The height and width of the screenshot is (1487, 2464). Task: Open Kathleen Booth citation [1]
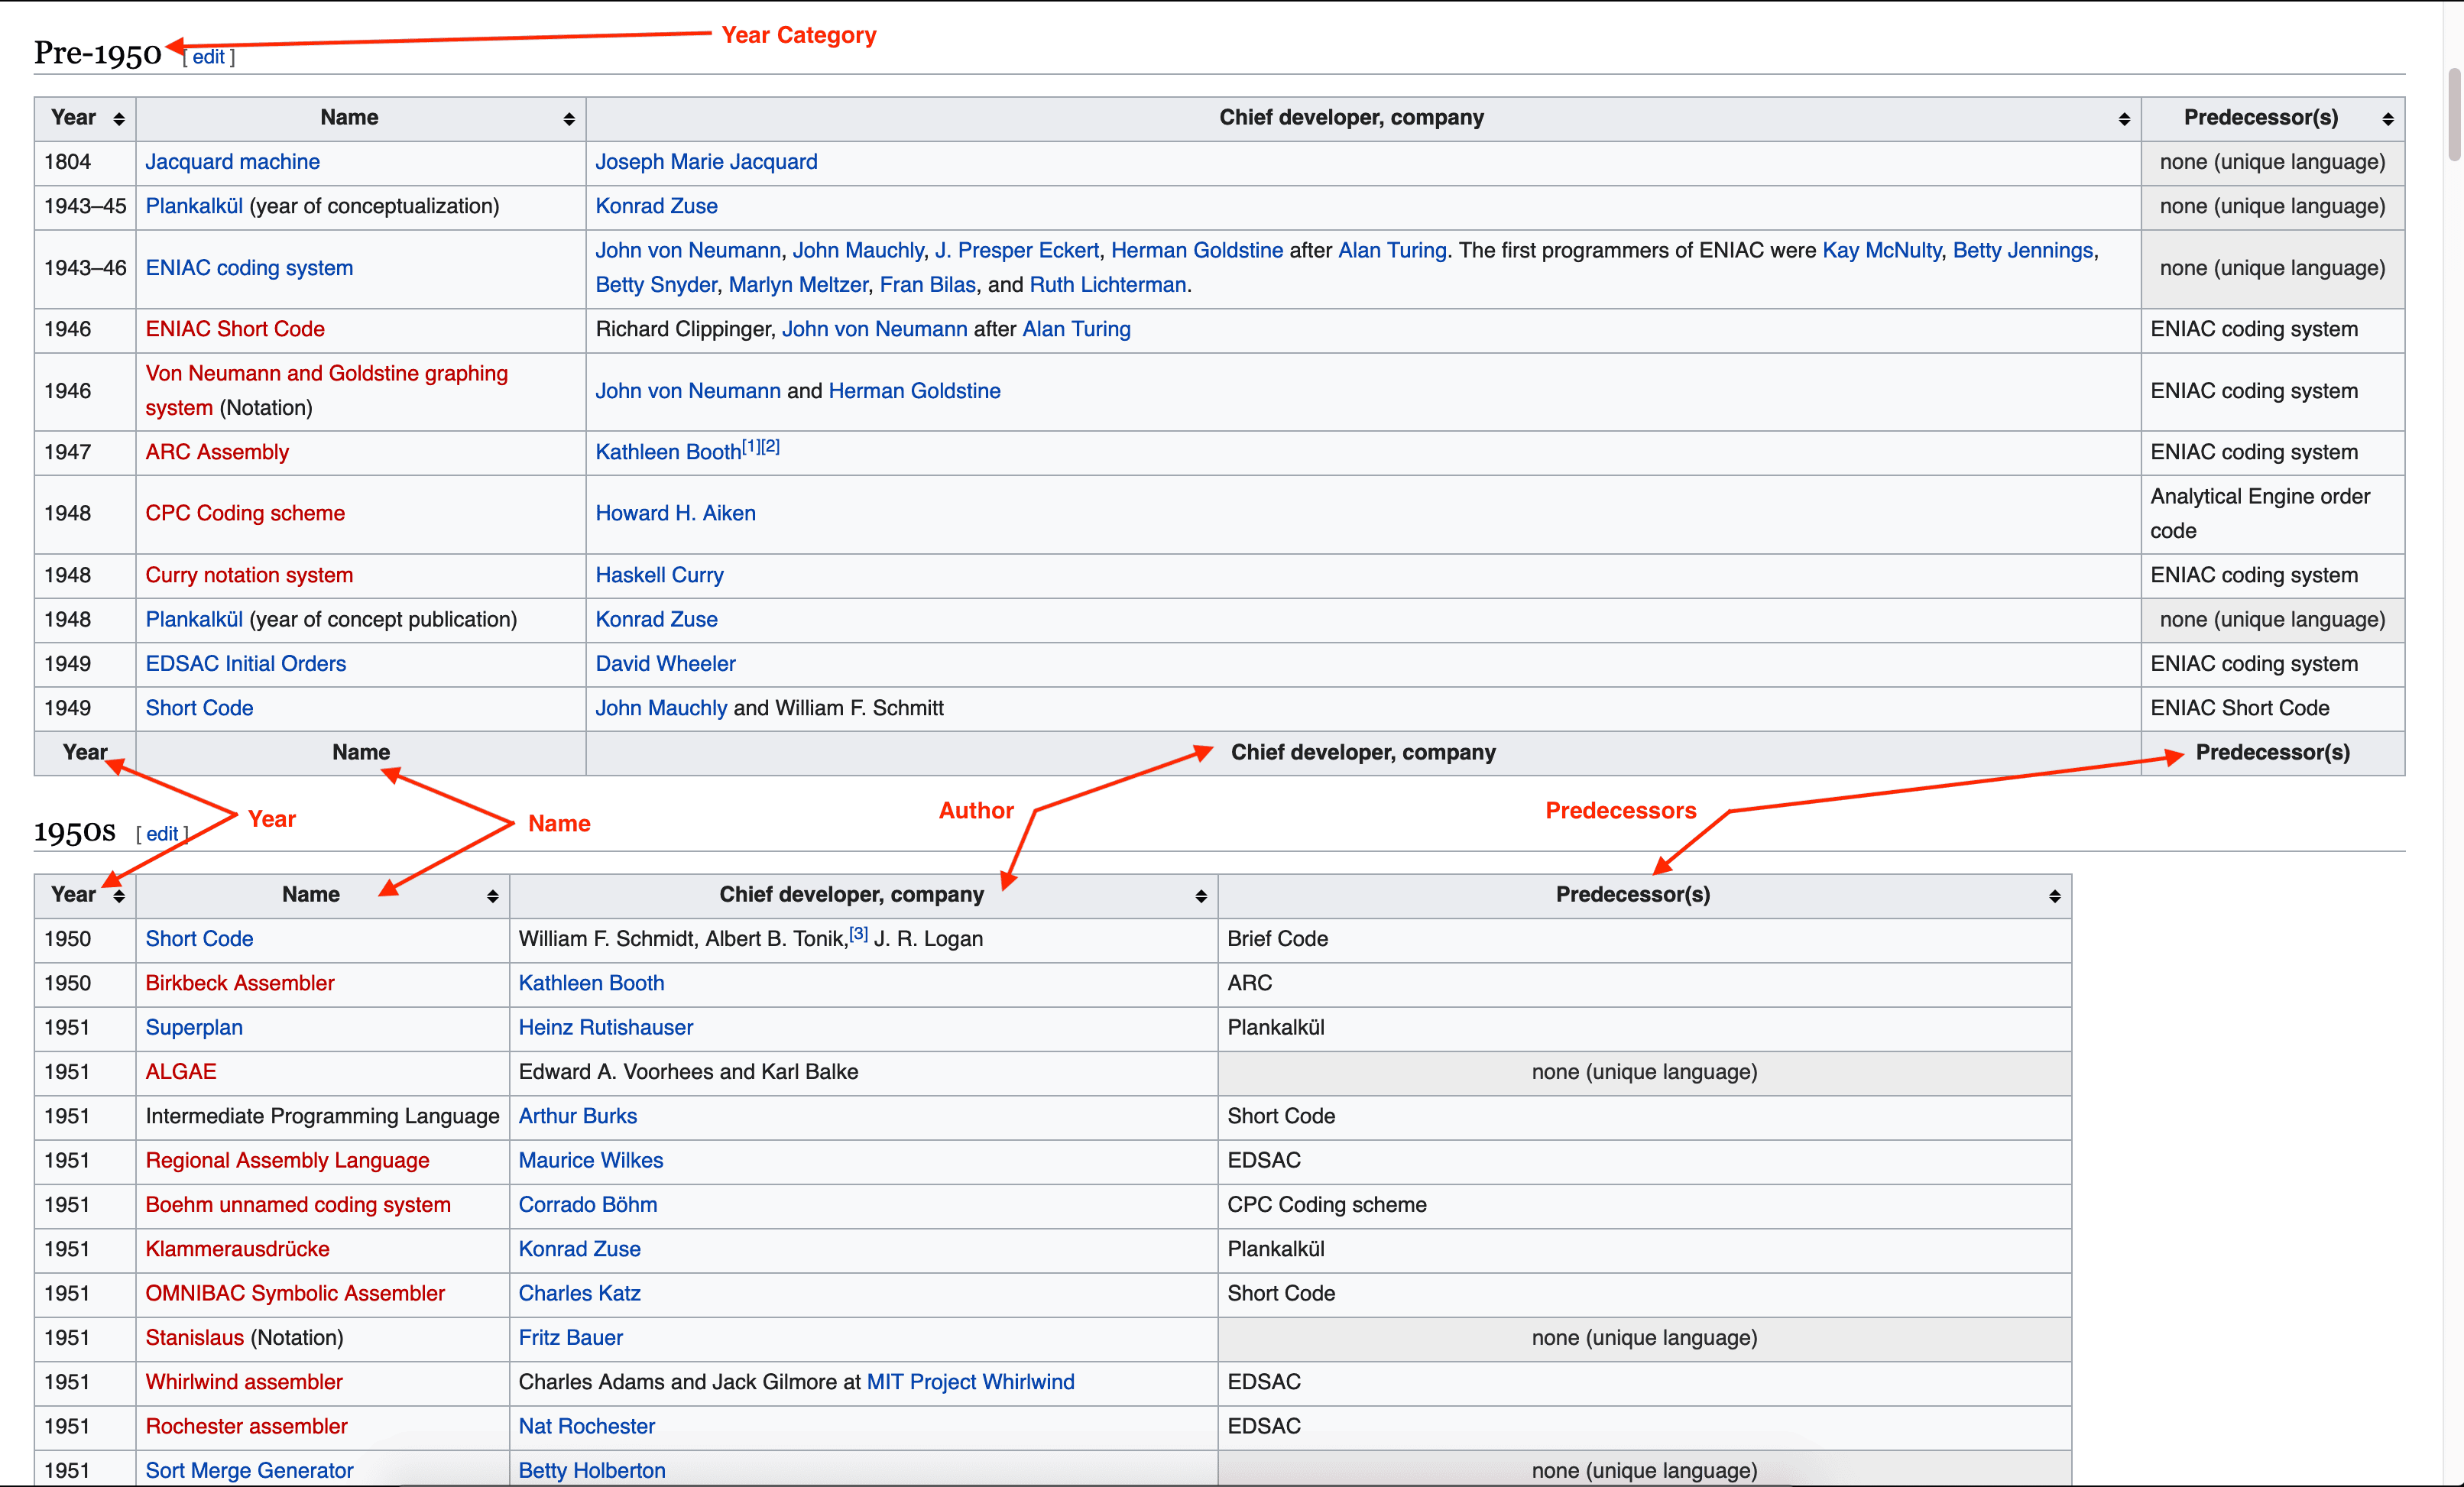click(750, 447)
